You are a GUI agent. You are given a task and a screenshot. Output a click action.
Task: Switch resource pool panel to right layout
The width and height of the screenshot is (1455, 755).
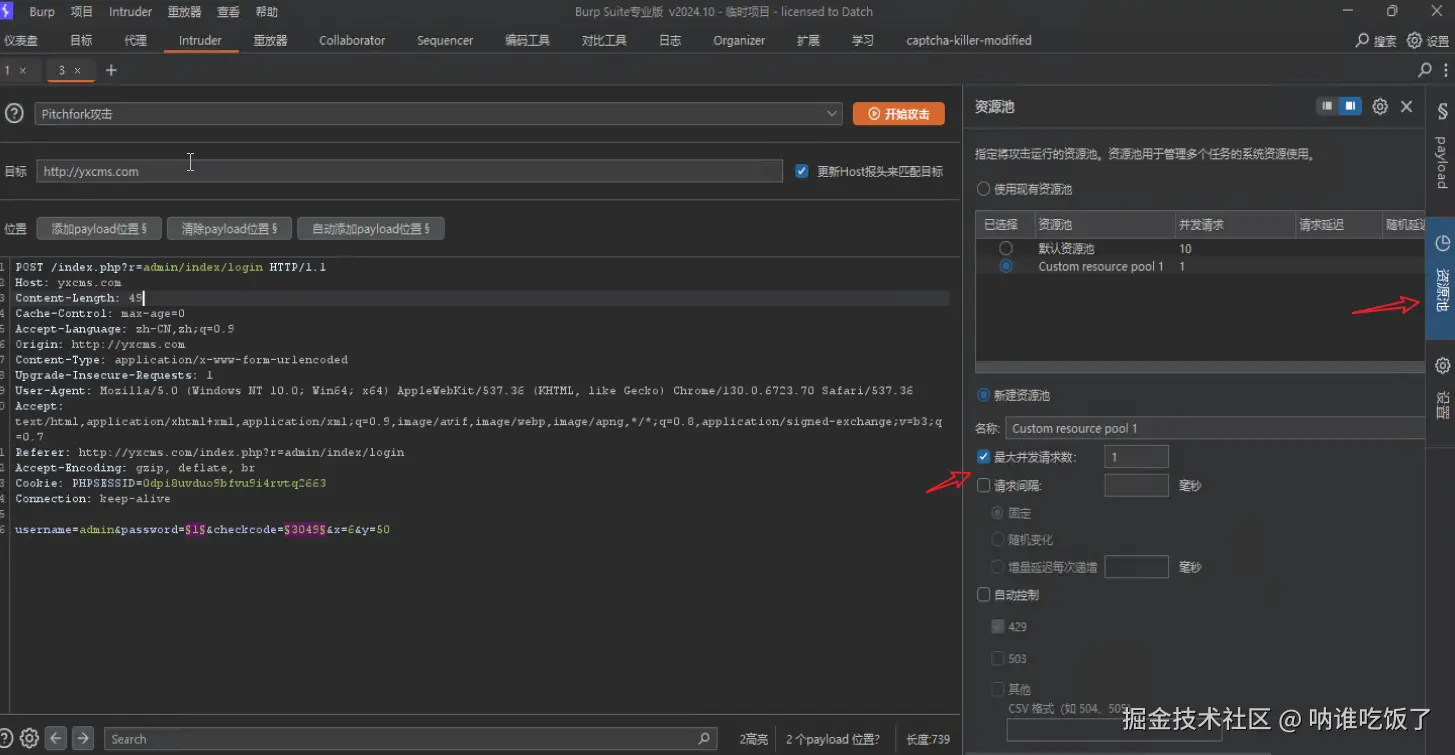pyautogui.click(x=1350, y=106)
